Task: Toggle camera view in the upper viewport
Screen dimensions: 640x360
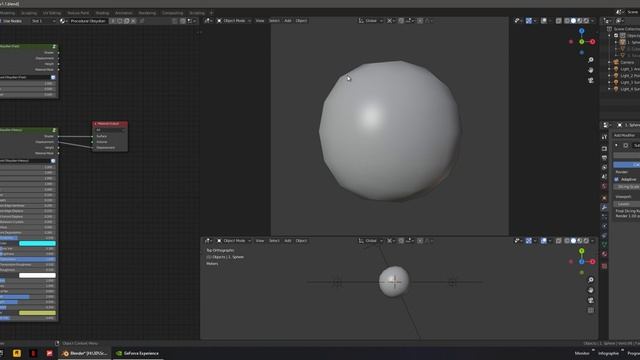Action: [x=591, y=80]
